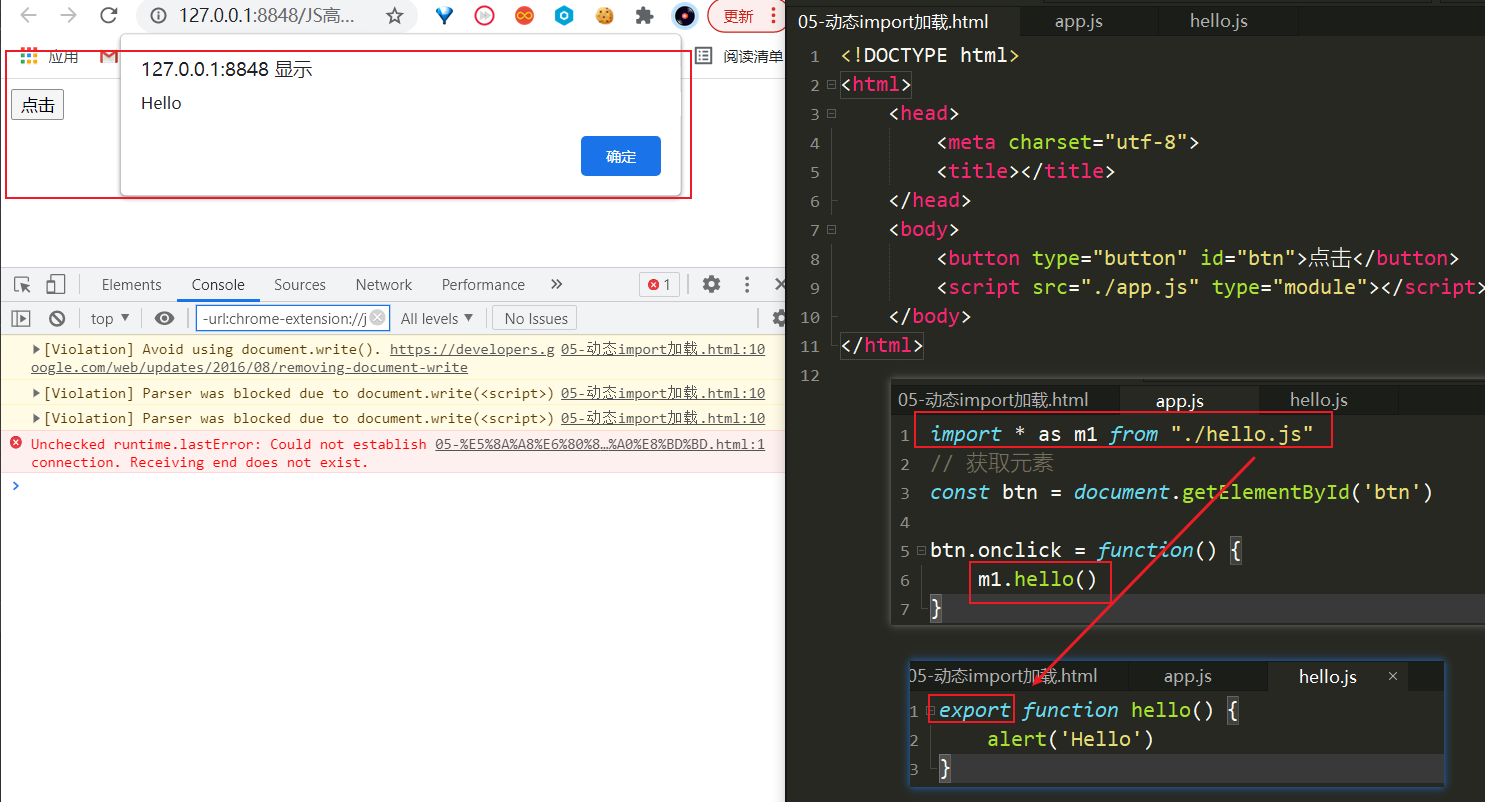Image resolution: width=1485 pixels, height=802 pixels.
Task: Click the script src="./app.js" code line
Action: click(1210, 287)
